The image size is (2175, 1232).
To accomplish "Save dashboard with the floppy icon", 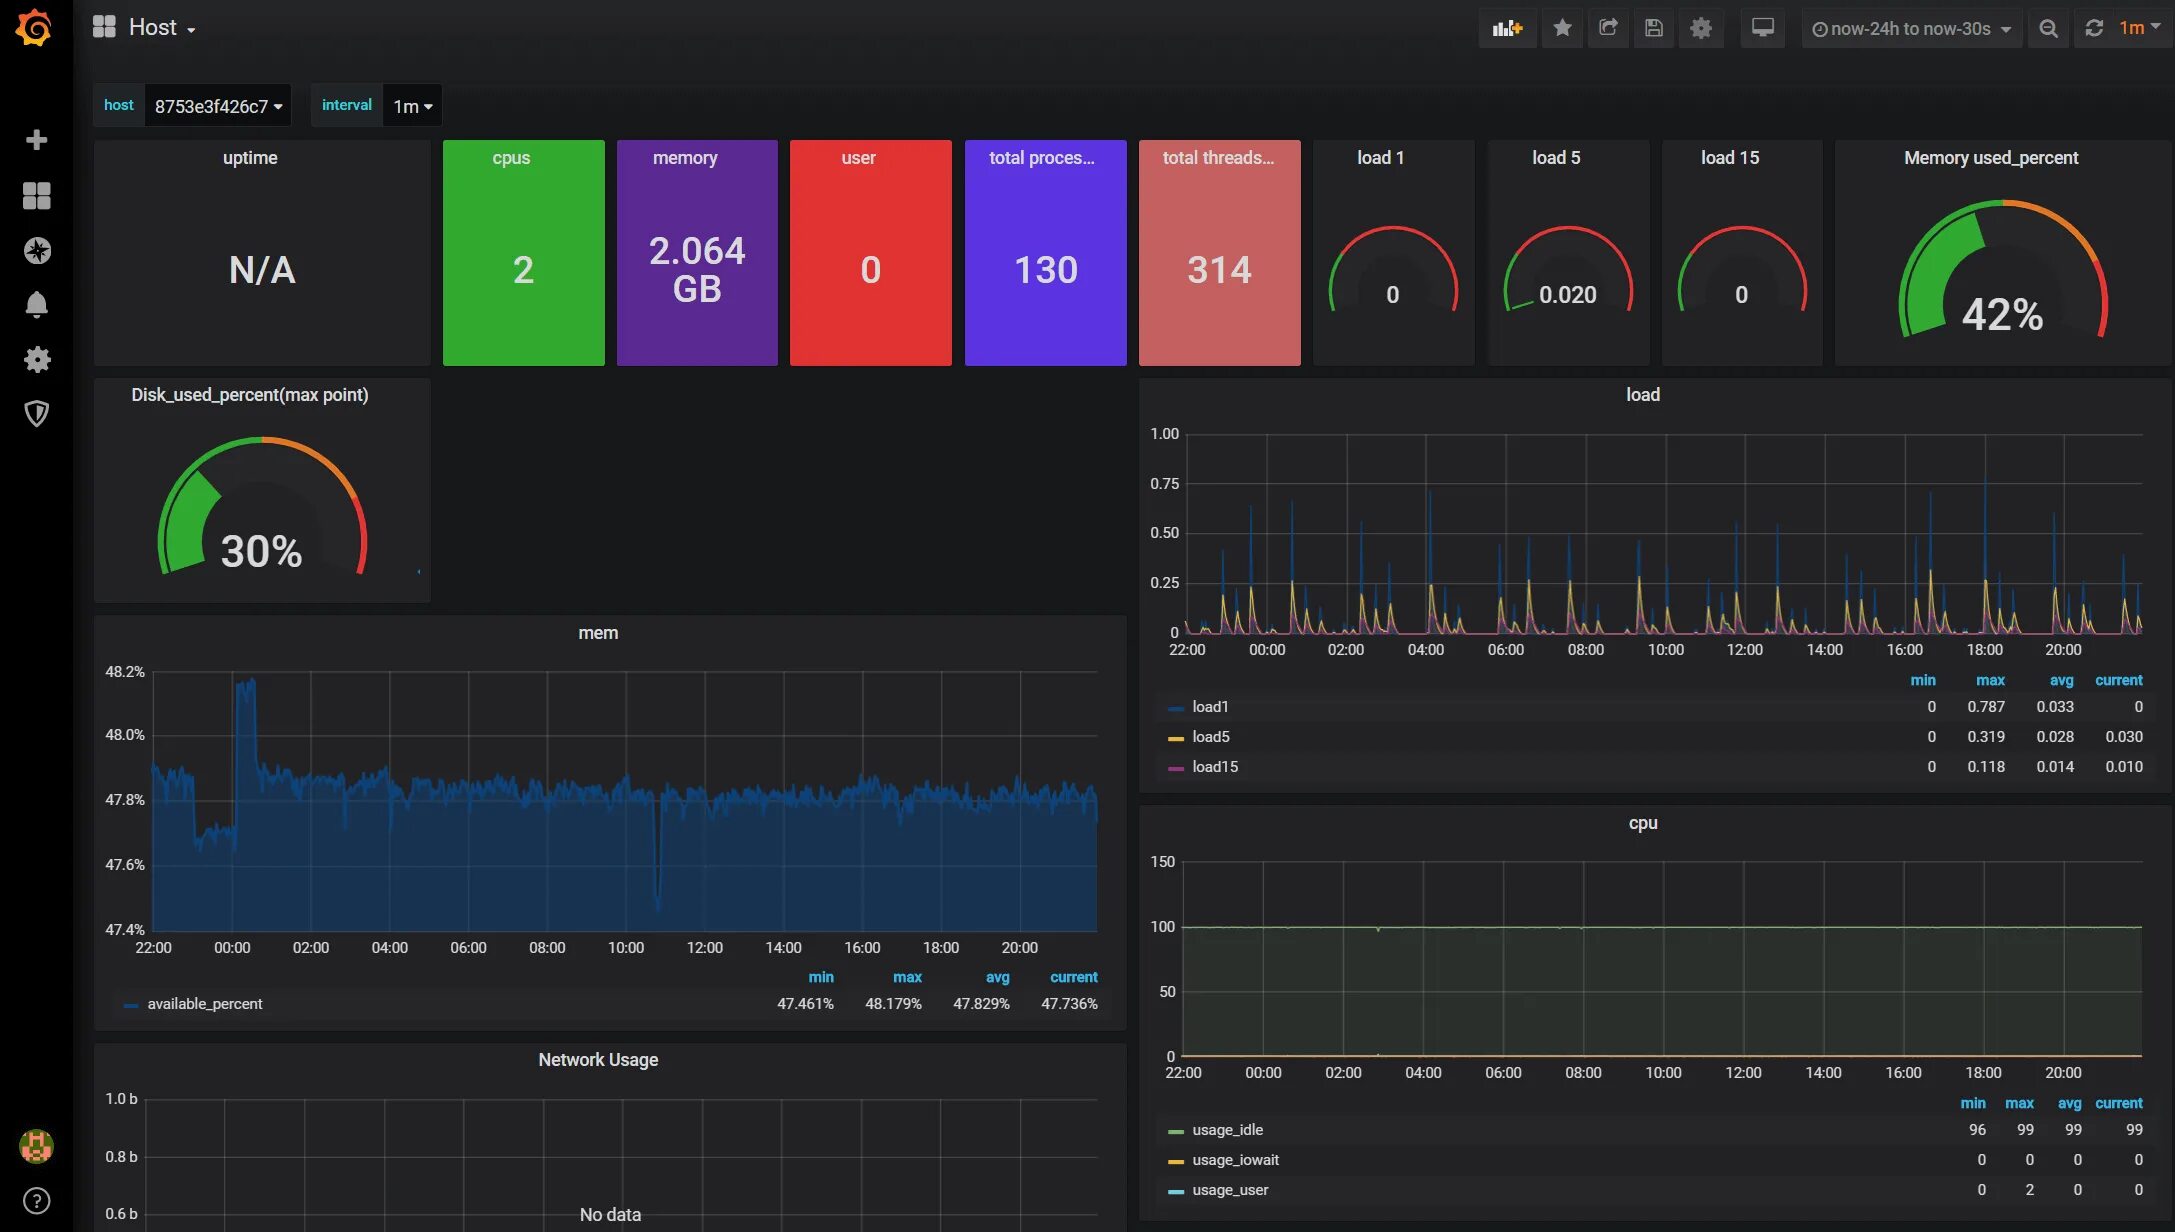I will click(x=1654, y=28).
